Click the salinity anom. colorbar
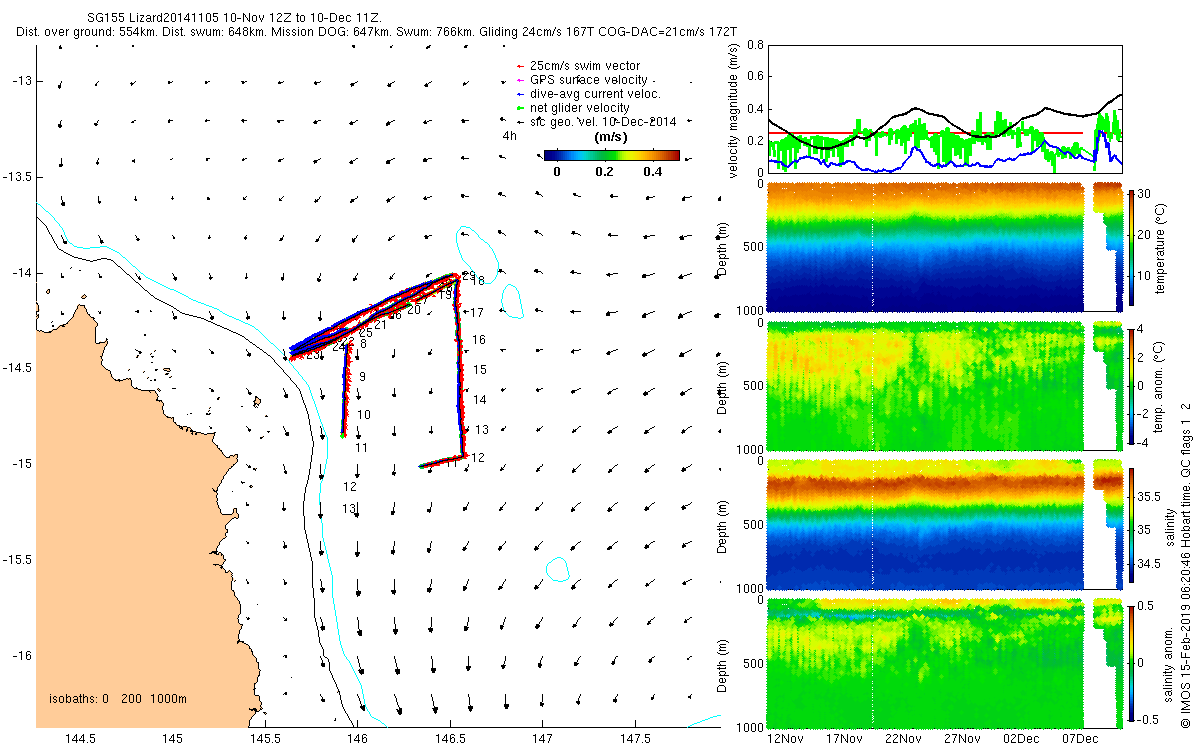Screen dimensions: 1200x750 1132,662
